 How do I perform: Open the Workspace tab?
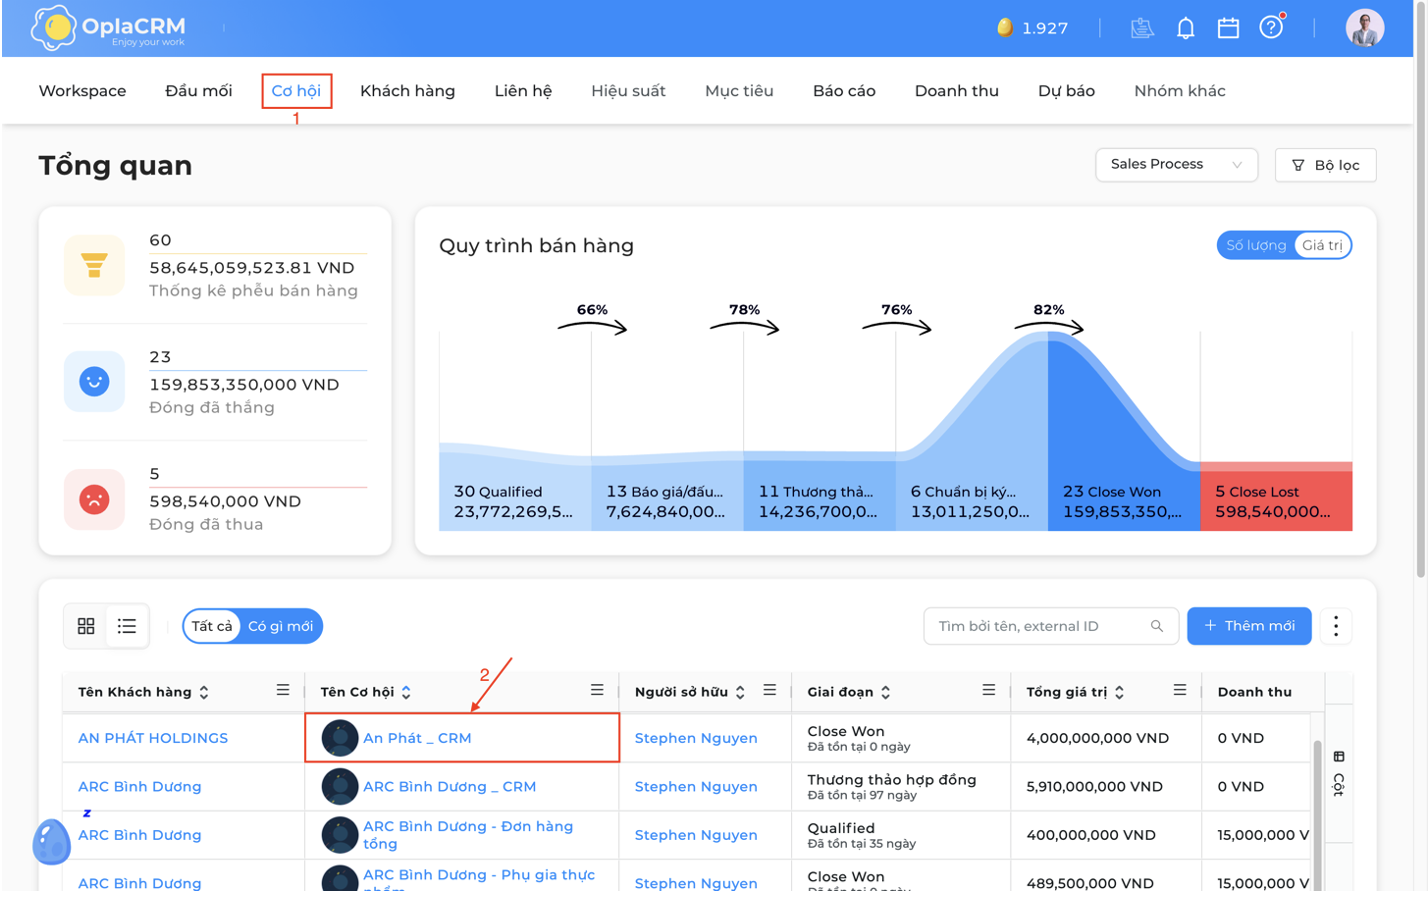click(82, 91)
